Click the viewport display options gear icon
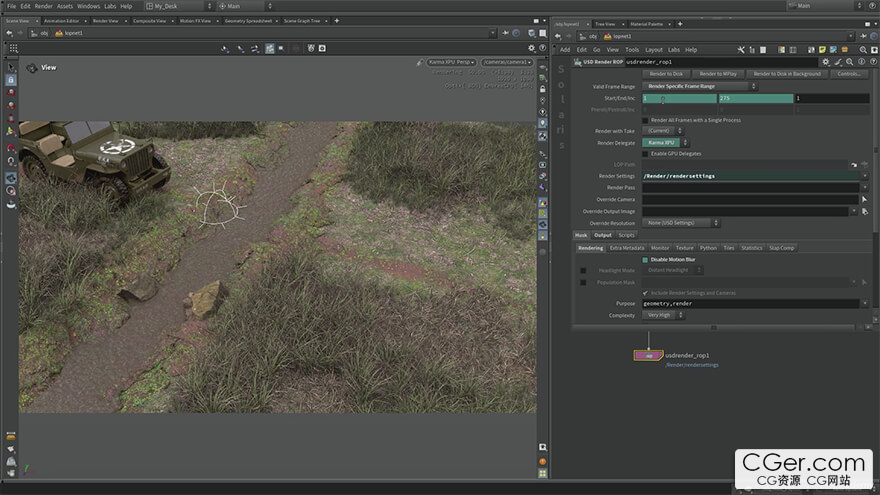Image resolution: width=880 pixels, height=495 pixels. (531, 48)
